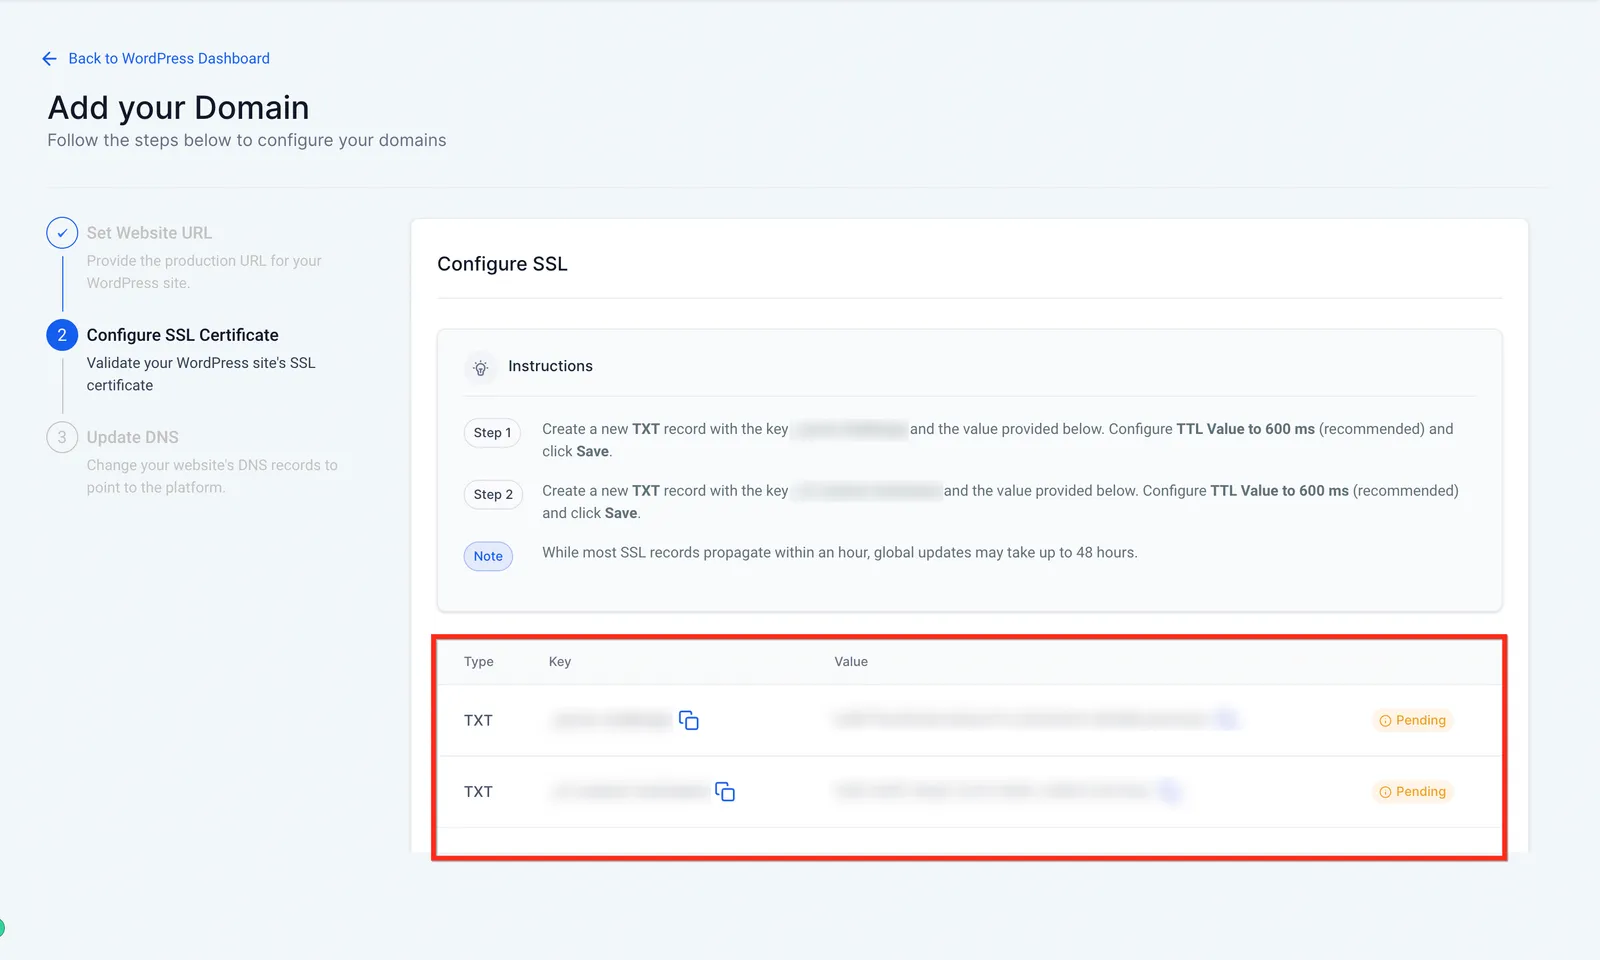Copy the first TXT record value
The image size is (1600, 960).
coord(1227,719)
